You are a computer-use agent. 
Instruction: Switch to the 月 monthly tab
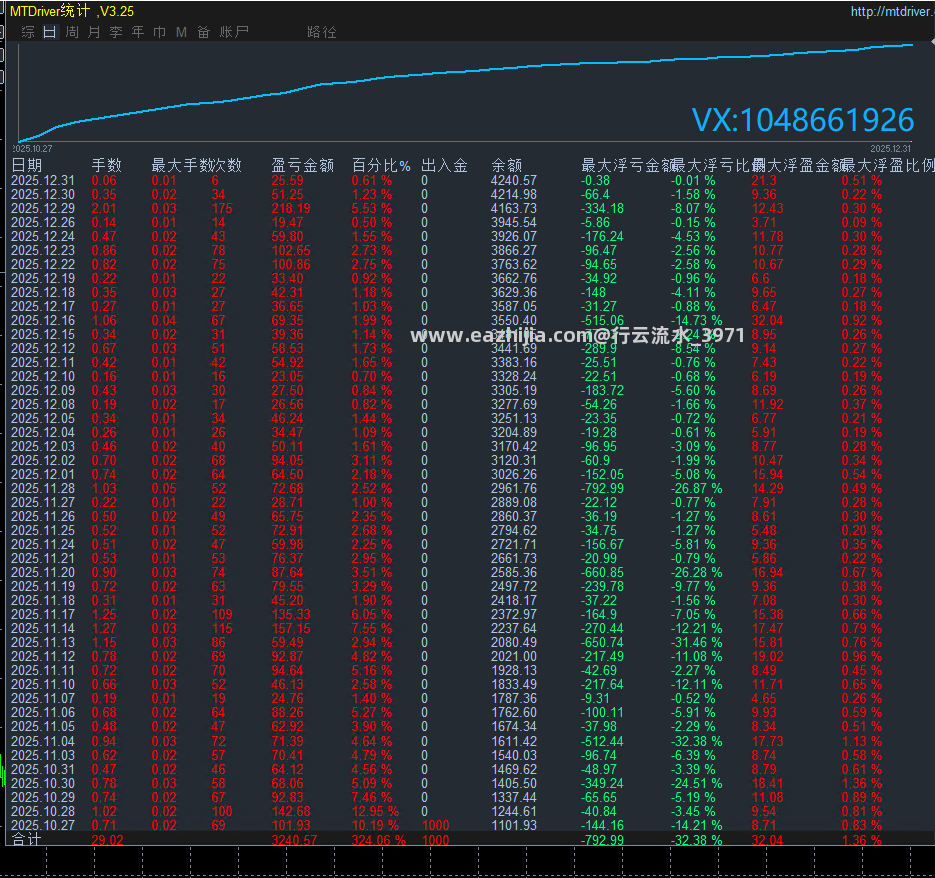tap(94, 32)
